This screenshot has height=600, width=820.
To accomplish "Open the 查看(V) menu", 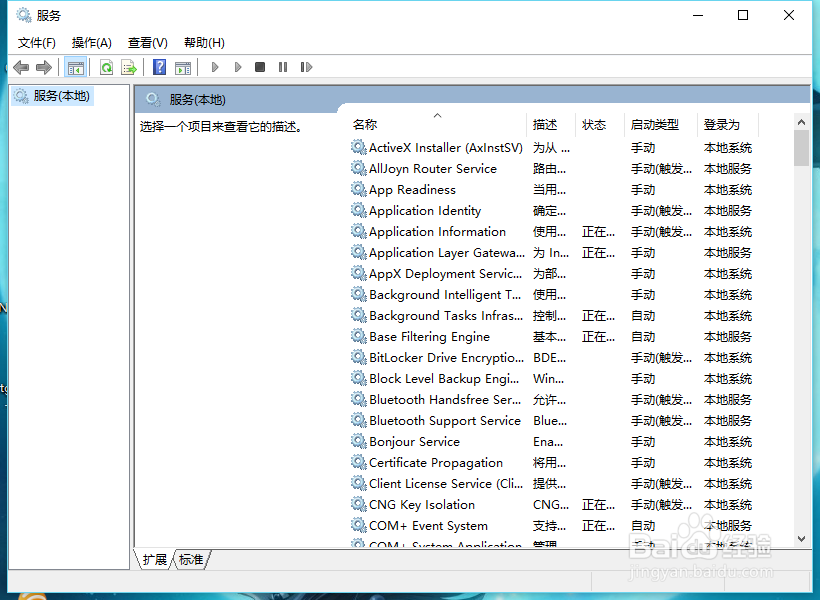I will coord(147,42).
